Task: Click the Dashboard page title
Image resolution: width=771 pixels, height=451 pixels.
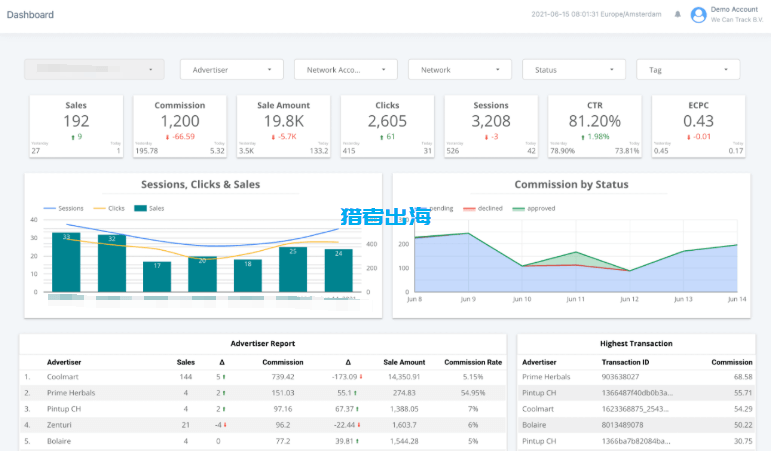Action: point(30,15)
